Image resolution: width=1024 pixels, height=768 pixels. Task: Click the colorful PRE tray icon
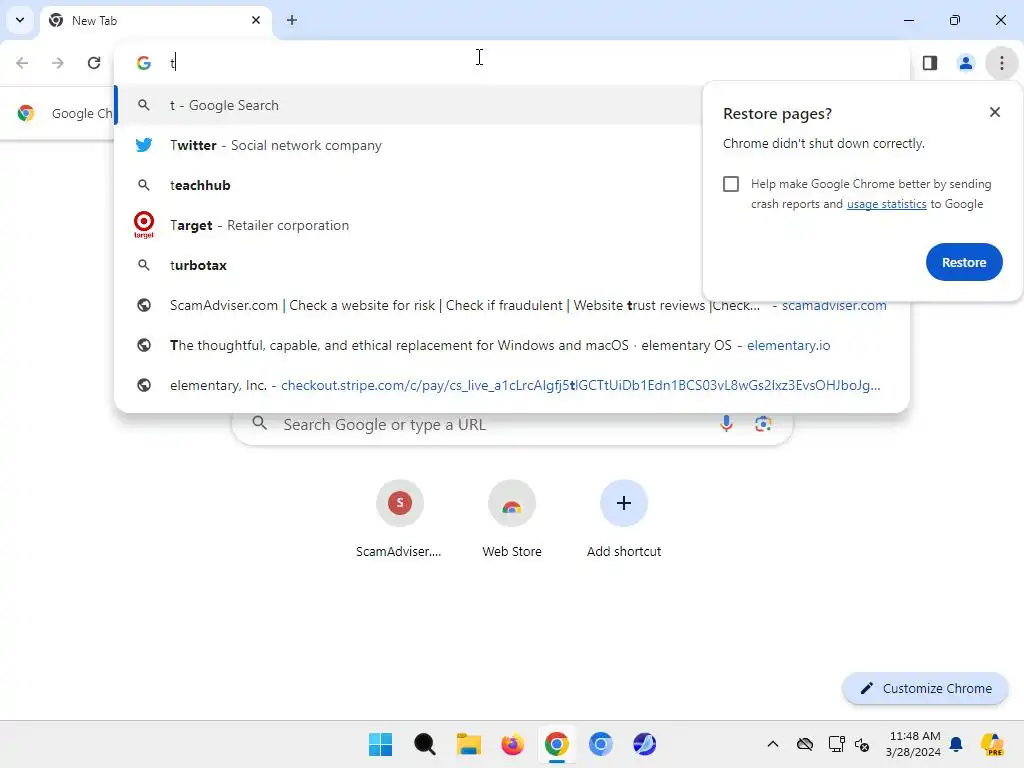(992, 744)
